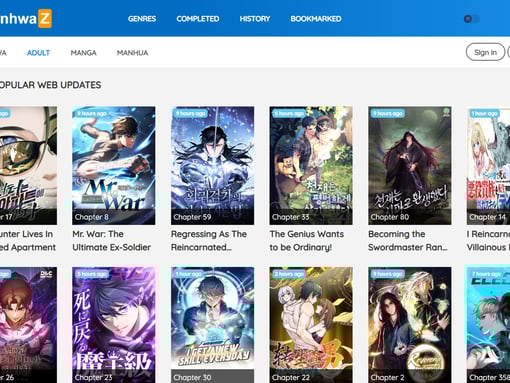The width and height of the screenshot is (510, 383).
Task: Click the time badge on Becoming the Swordmaster
Action: 388,114
